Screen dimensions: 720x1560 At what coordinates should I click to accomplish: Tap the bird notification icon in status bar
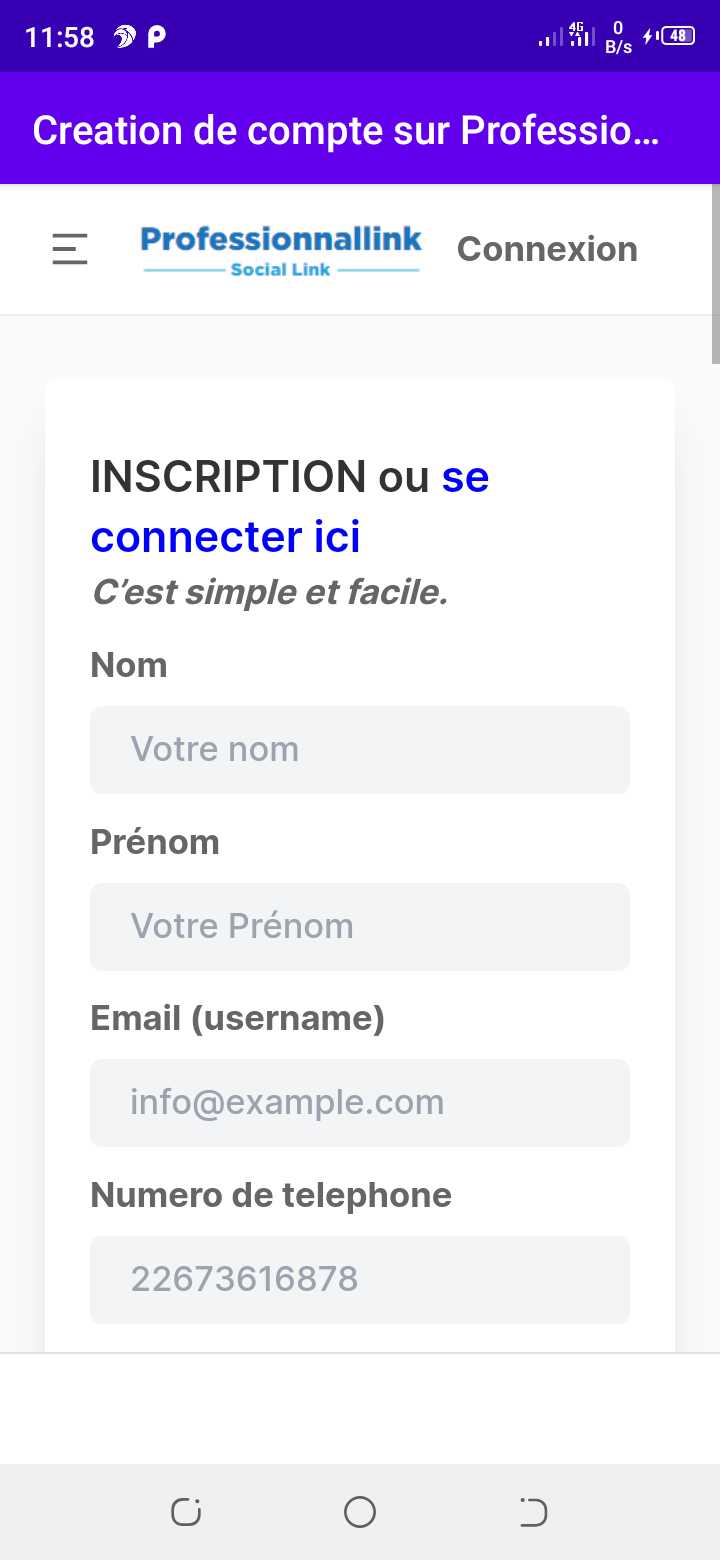tap(125, 37)
